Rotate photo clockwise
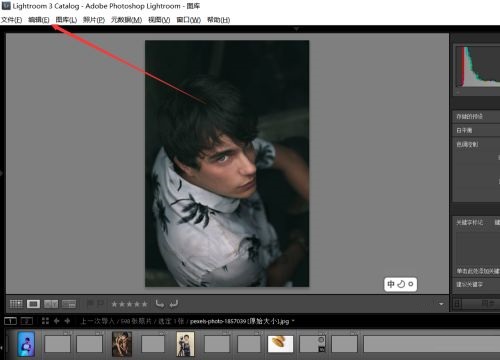The height and width of the screenshot is (360, 500). (174, 304)
